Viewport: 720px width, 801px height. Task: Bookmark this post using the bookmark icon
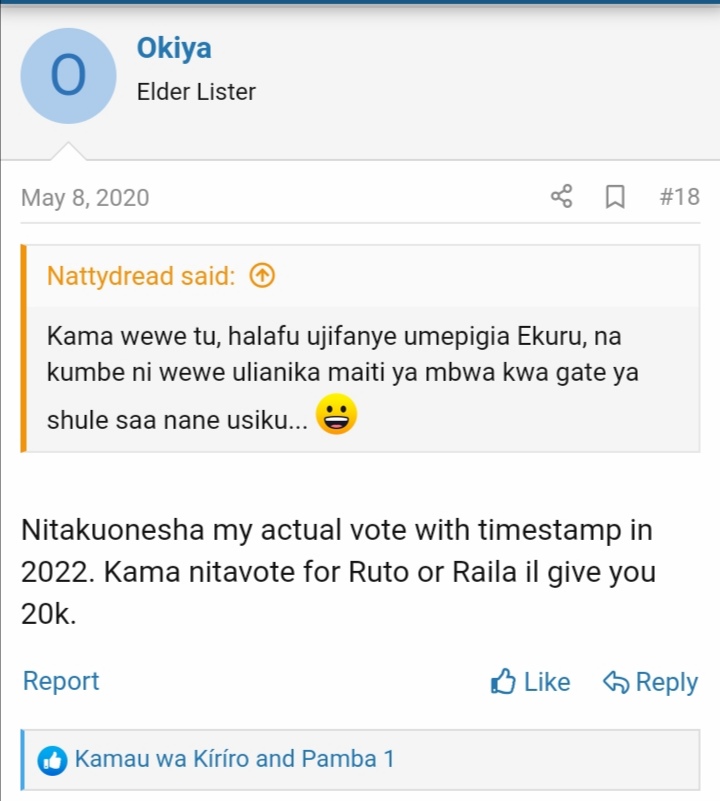pos(616,197)
